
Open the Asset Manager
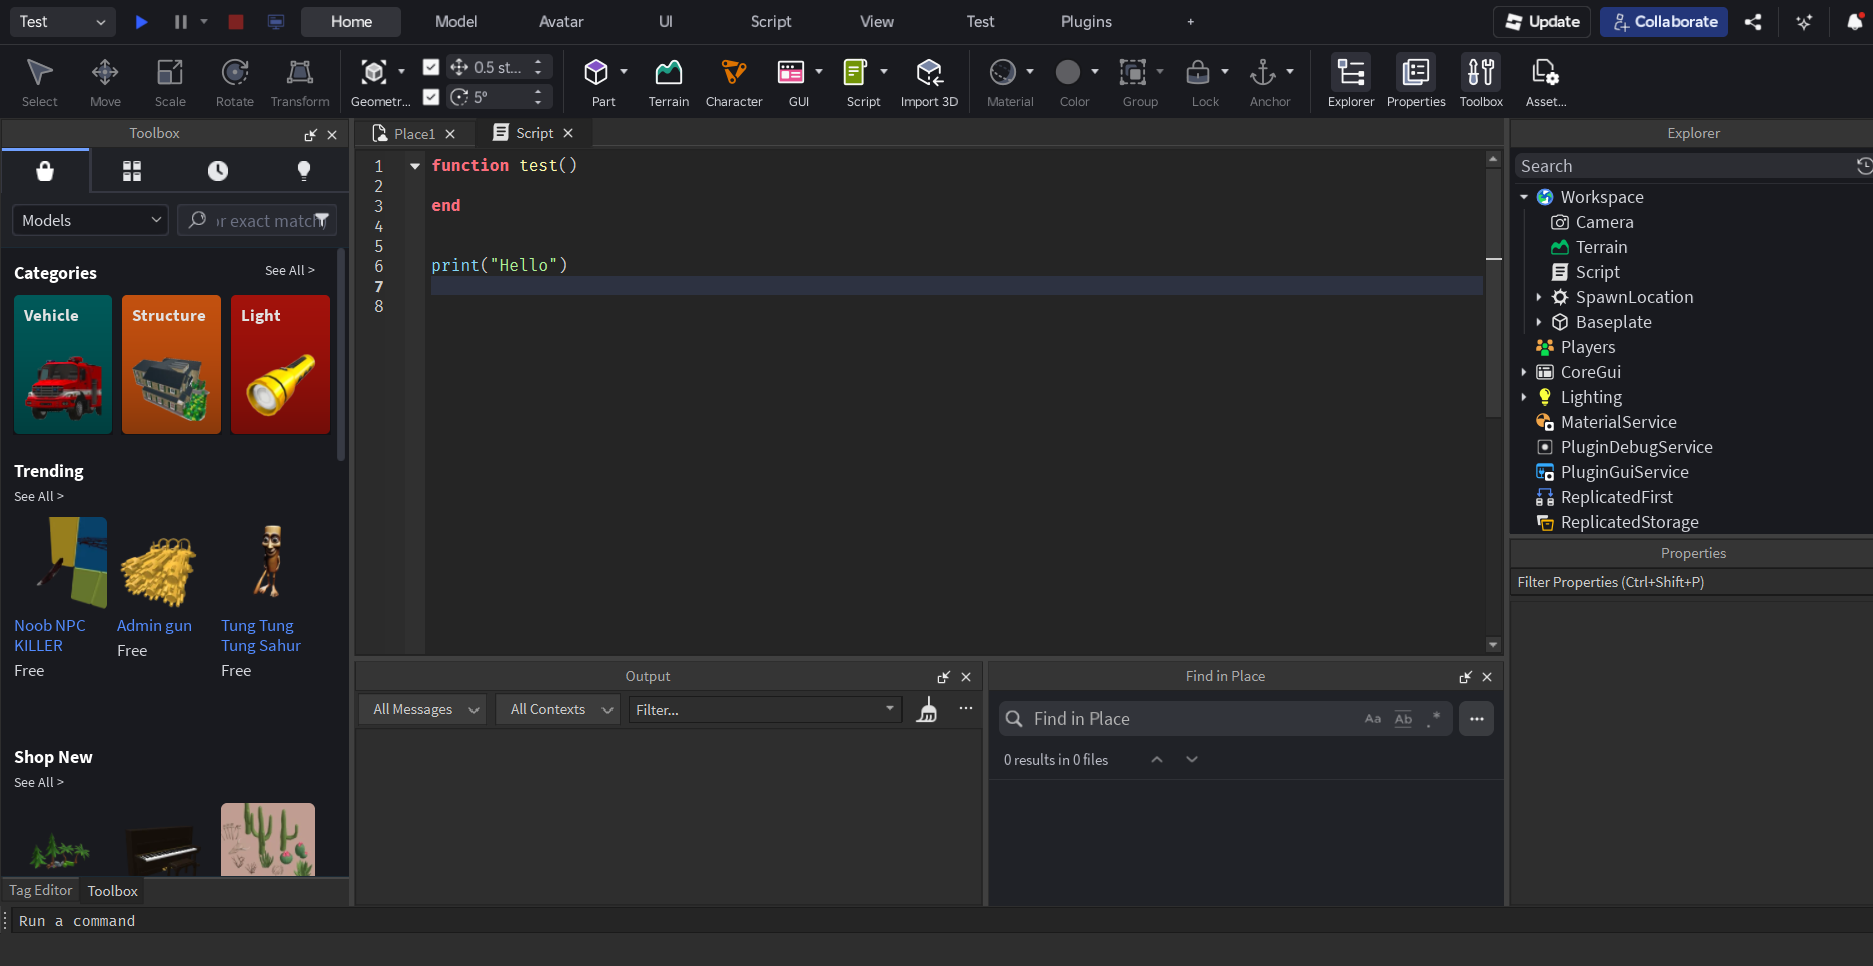point(1545,80)
